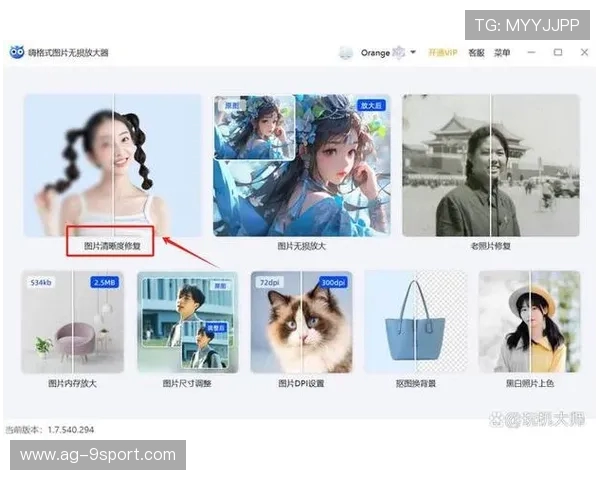
Task: Close the image enlarger window
Action: tap(584, 52)
